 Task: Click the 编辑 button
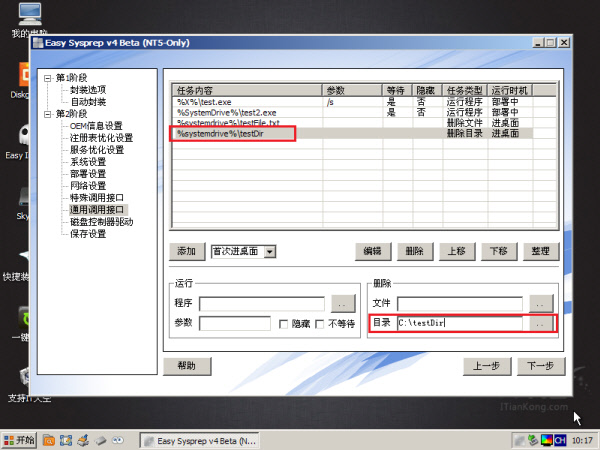[373, 251]
